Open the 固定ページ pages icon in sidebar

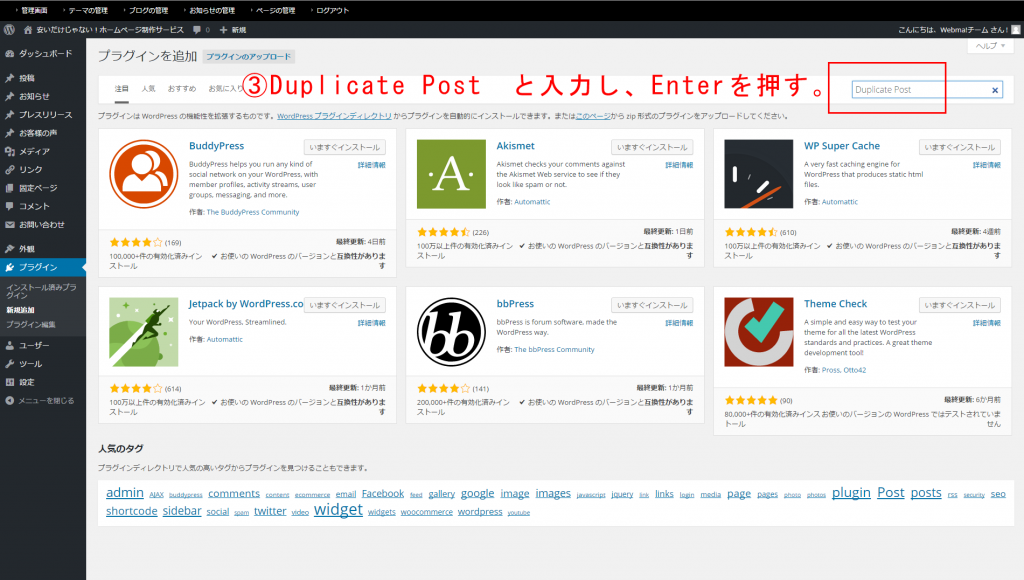[10, 188]
